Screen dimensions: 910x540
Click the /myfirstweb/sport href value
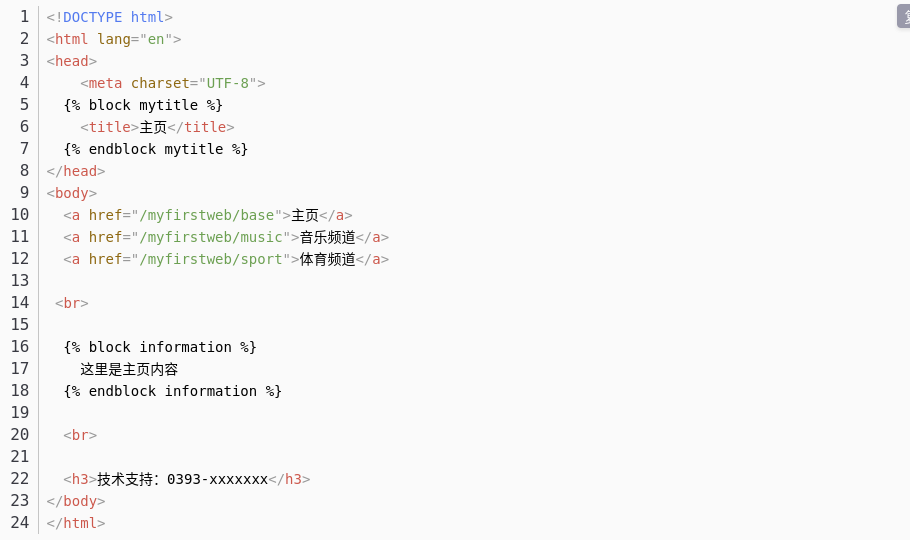[x=211, y=260]
